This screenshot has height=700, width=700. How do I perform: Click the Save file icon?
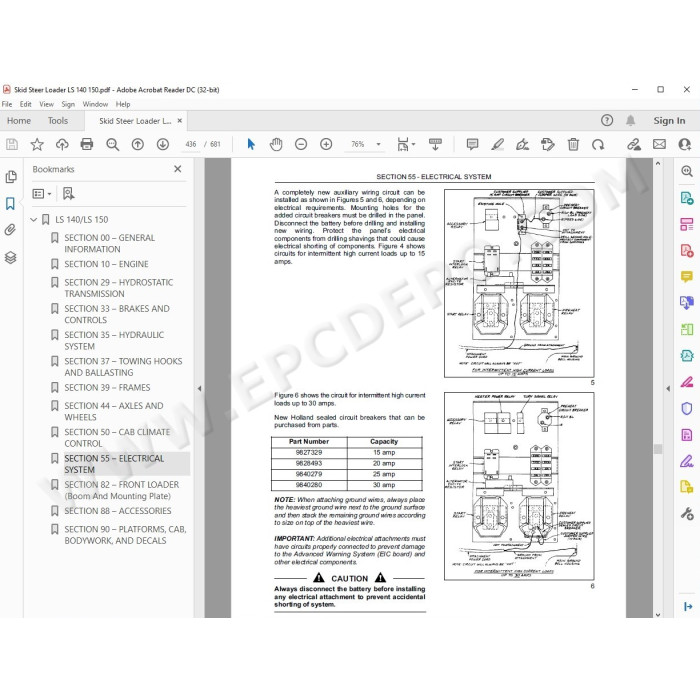pyautogui.click(x=12, y=144)
